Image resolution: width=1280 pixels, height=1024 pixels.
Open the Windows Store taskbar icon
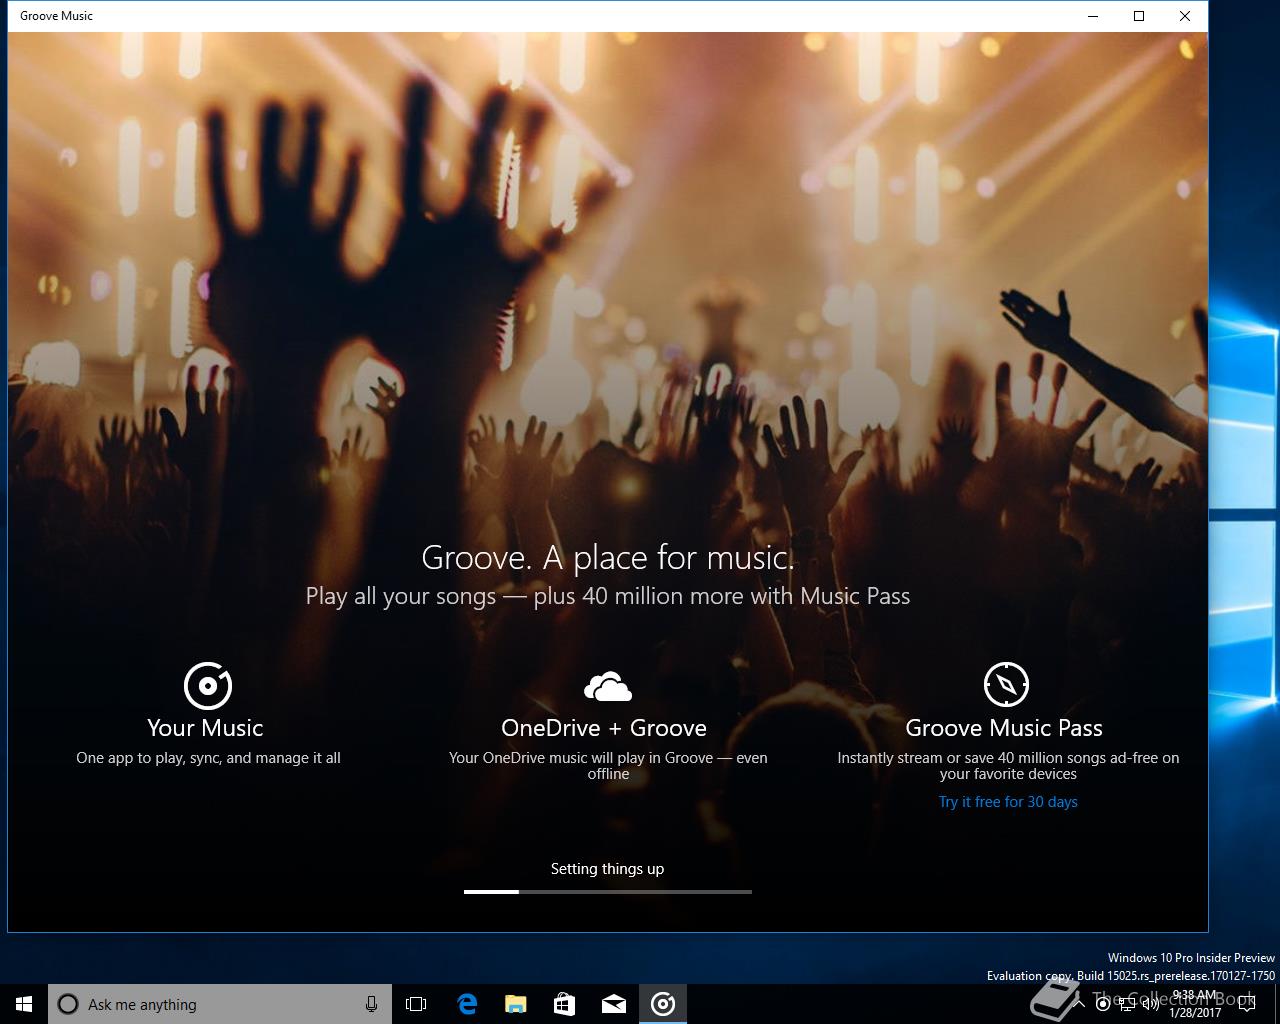point(564,1004)
